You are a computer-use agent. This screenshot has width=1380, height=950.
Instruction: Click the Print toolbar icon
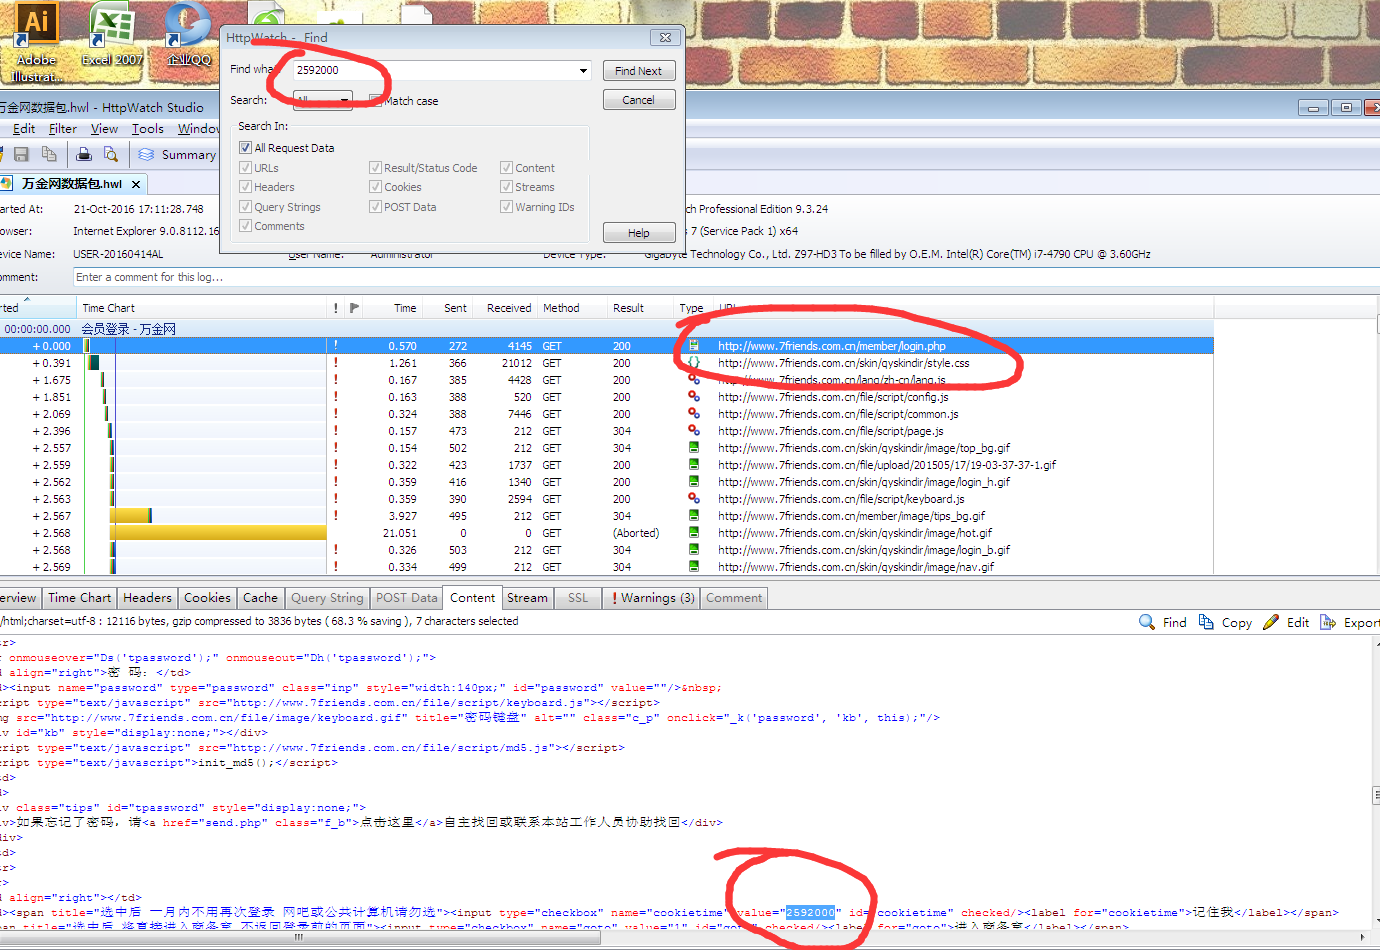(84, 155)
